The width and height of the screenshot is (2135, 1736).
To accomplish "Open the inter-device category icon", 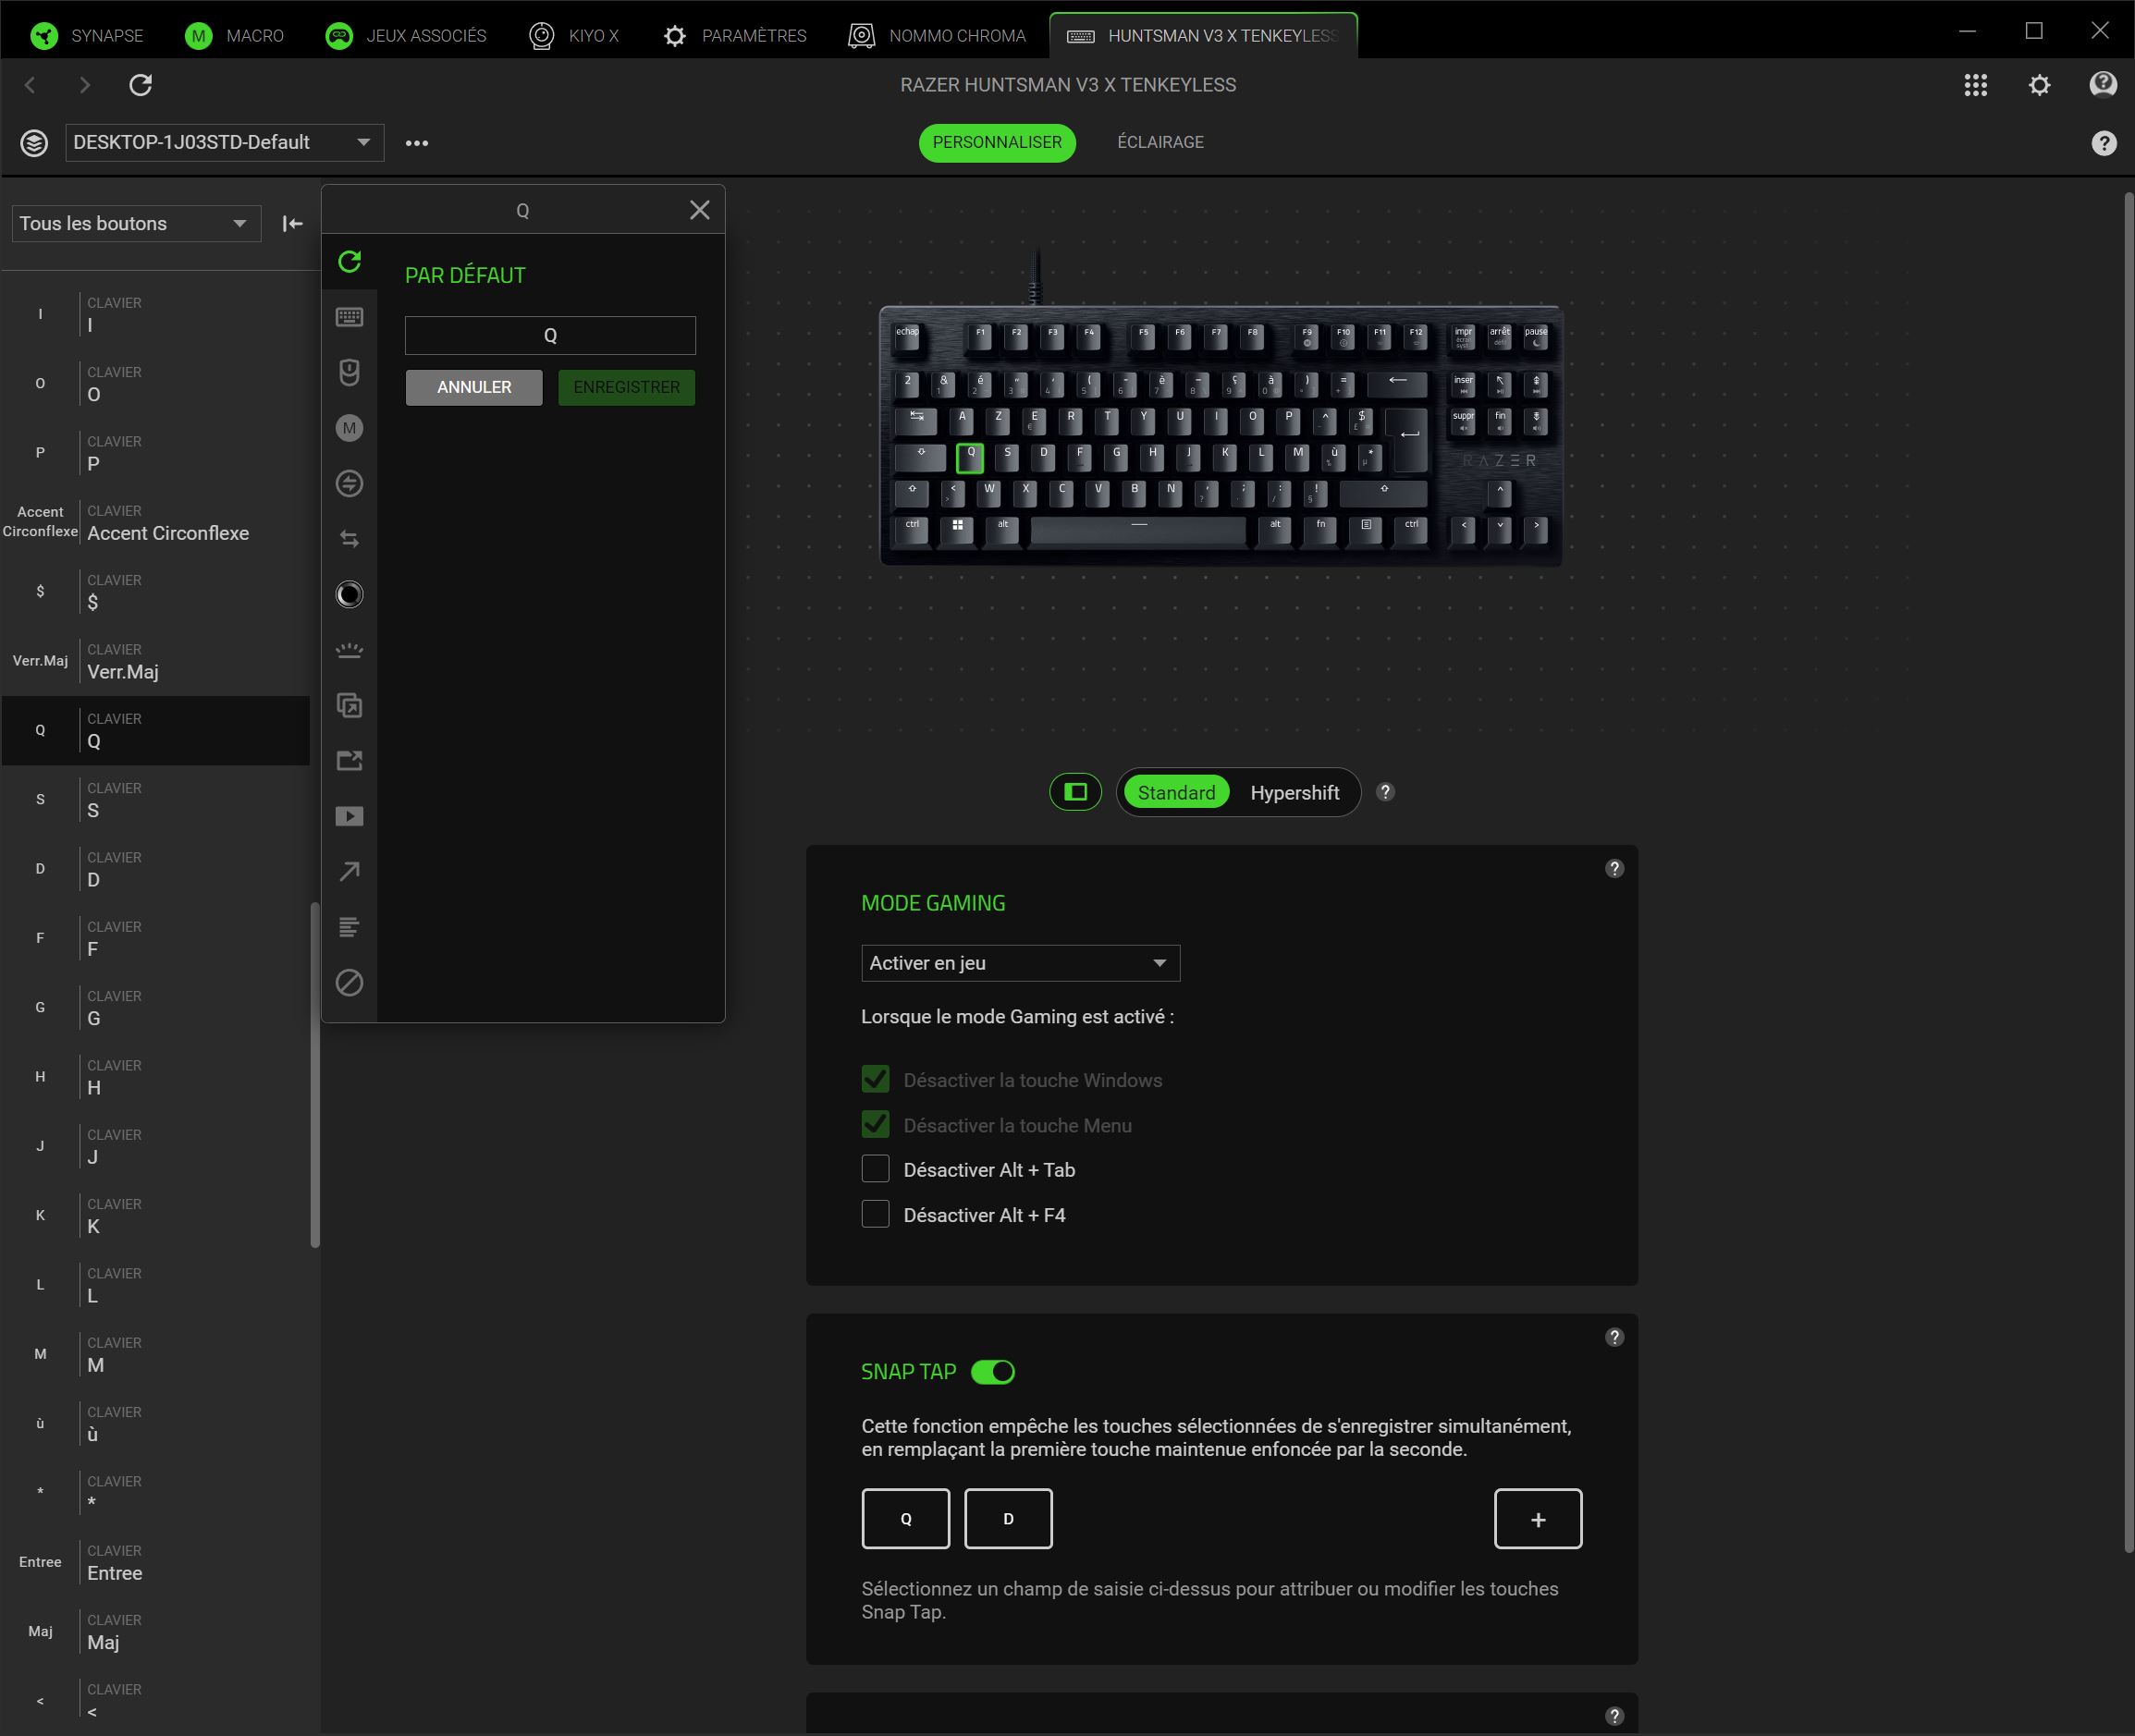I will pos(349,484).
